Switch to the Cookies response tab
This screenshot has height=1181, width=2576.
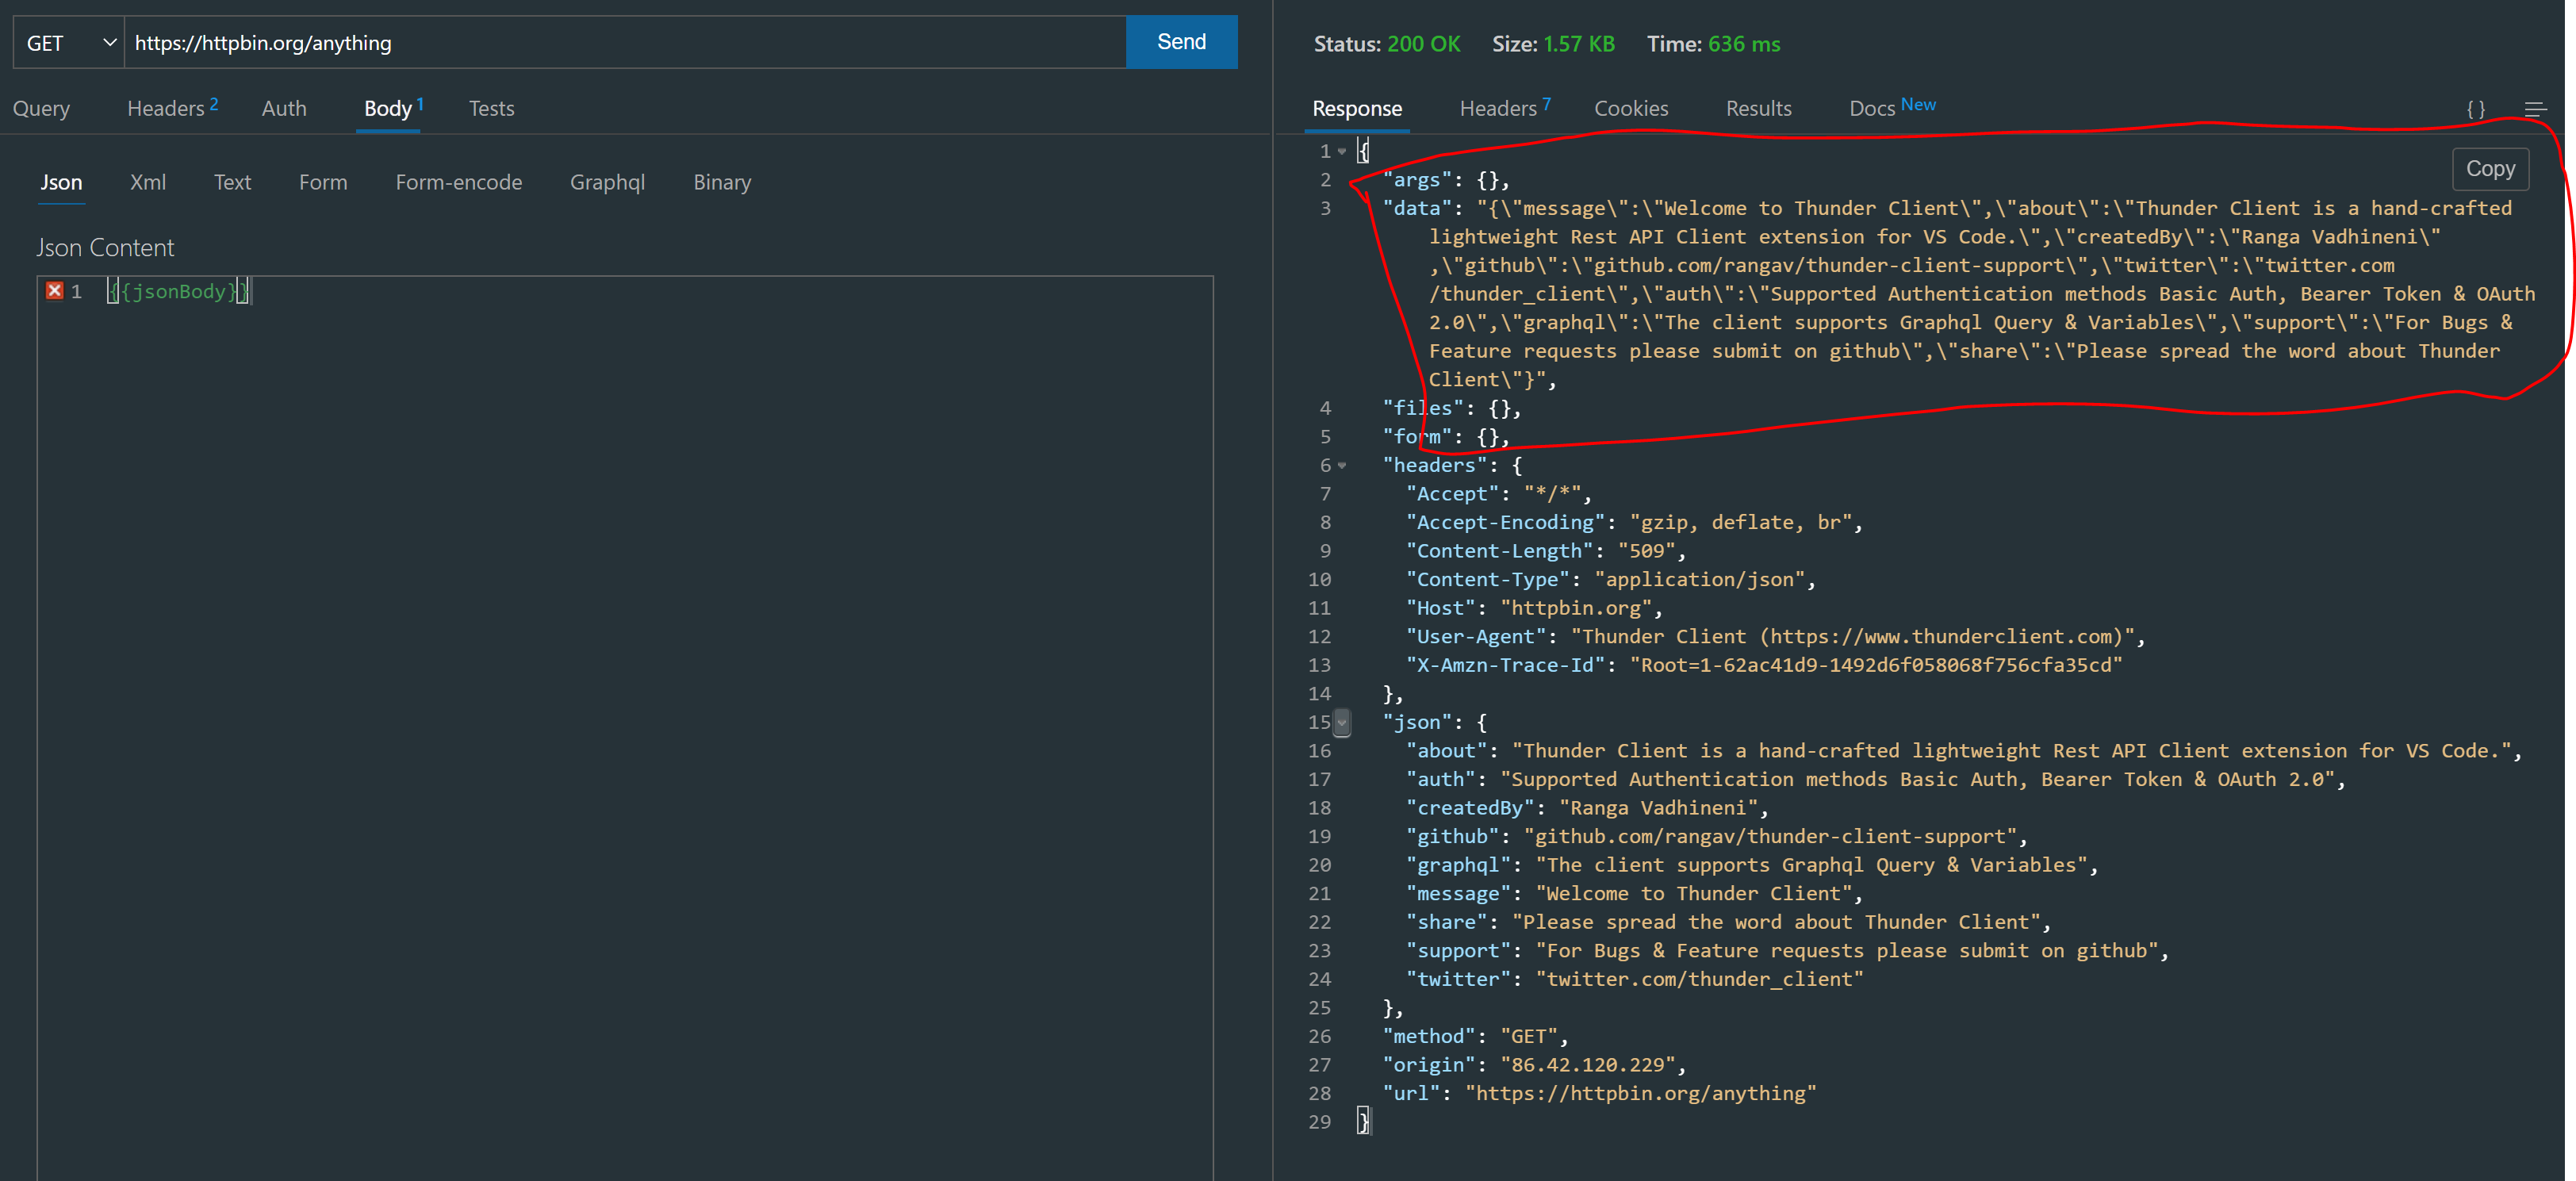1631,108
